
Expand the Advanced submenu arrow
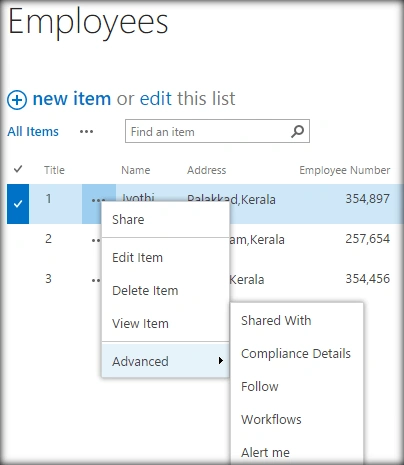[x=221, y=361]
